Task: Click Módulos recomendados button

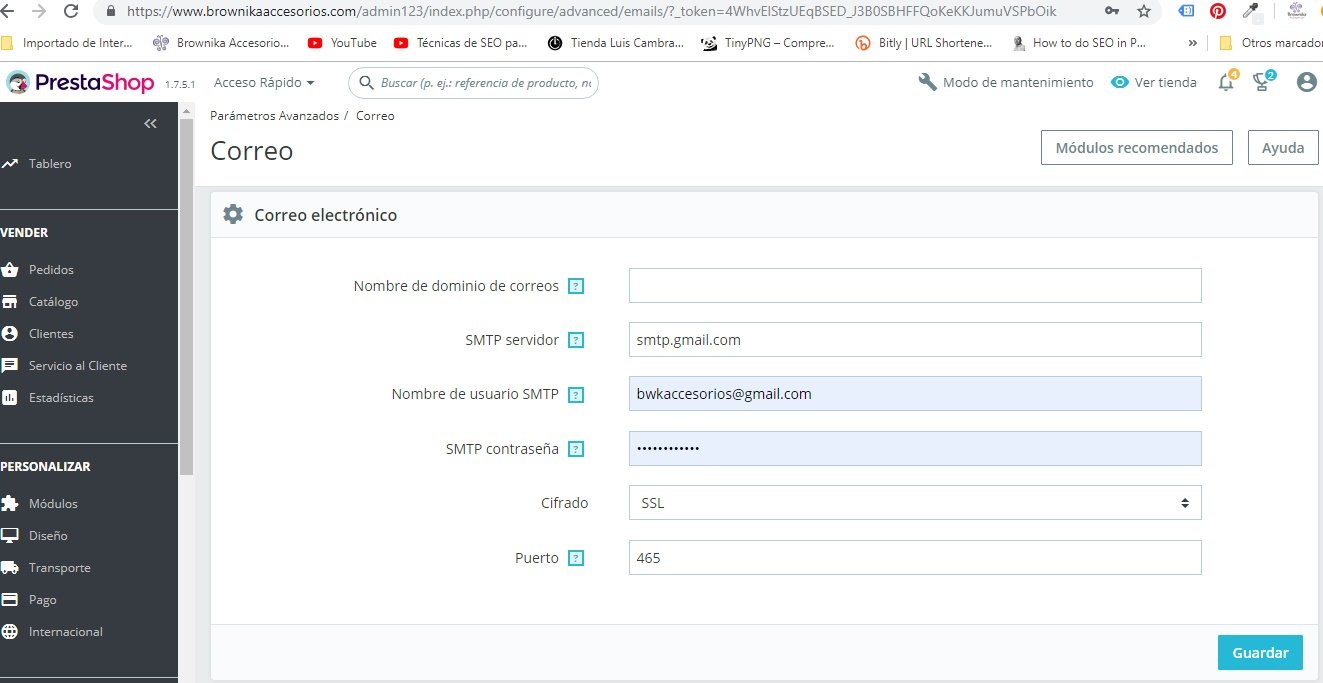Action: click(x=1137, y=147)
